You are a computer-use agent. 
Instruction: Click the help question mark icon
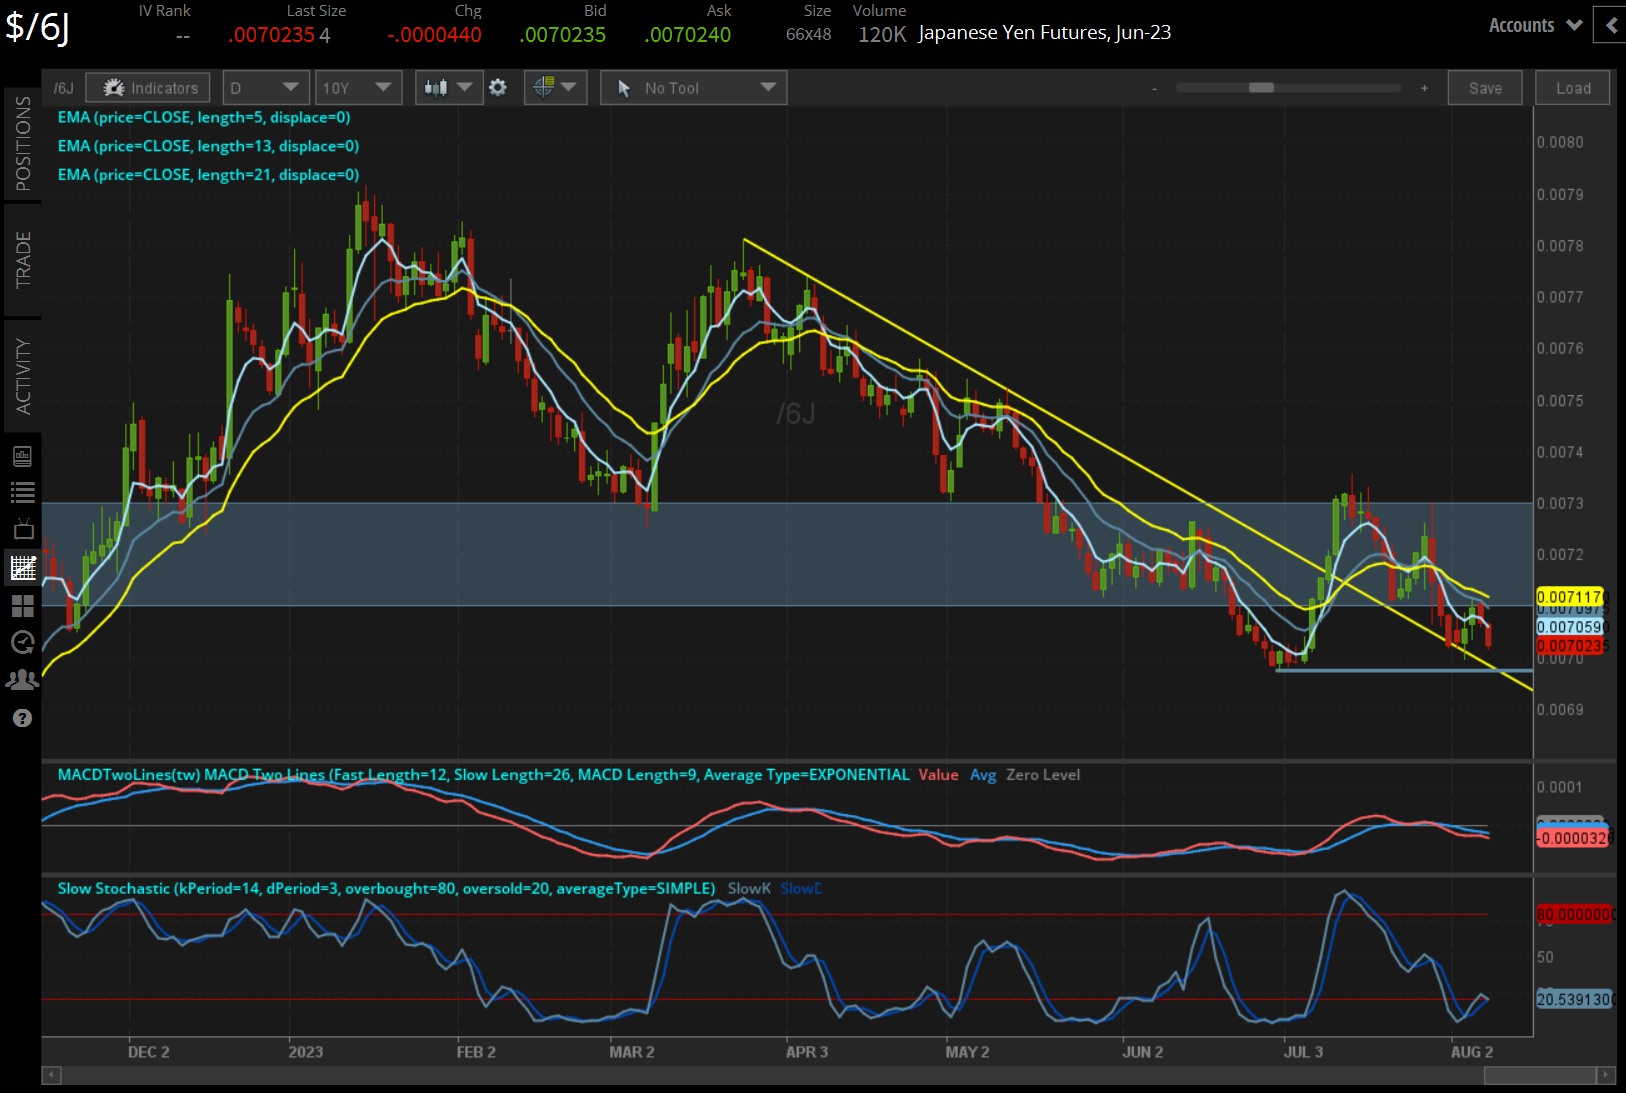point(22,717)
